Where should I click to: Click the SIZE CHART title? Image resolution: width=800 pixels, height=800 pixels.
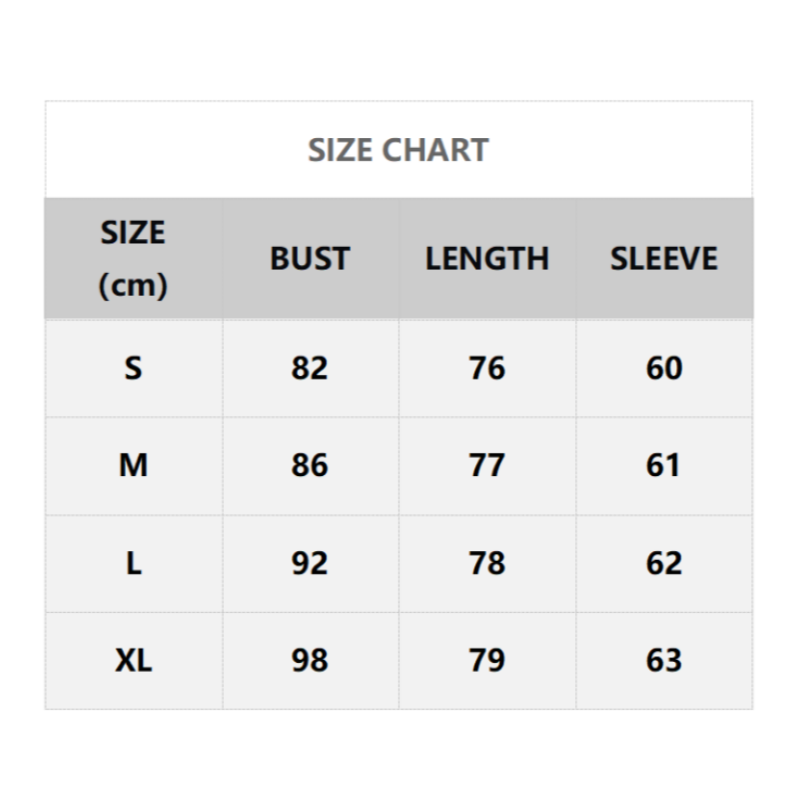[398, 151]
